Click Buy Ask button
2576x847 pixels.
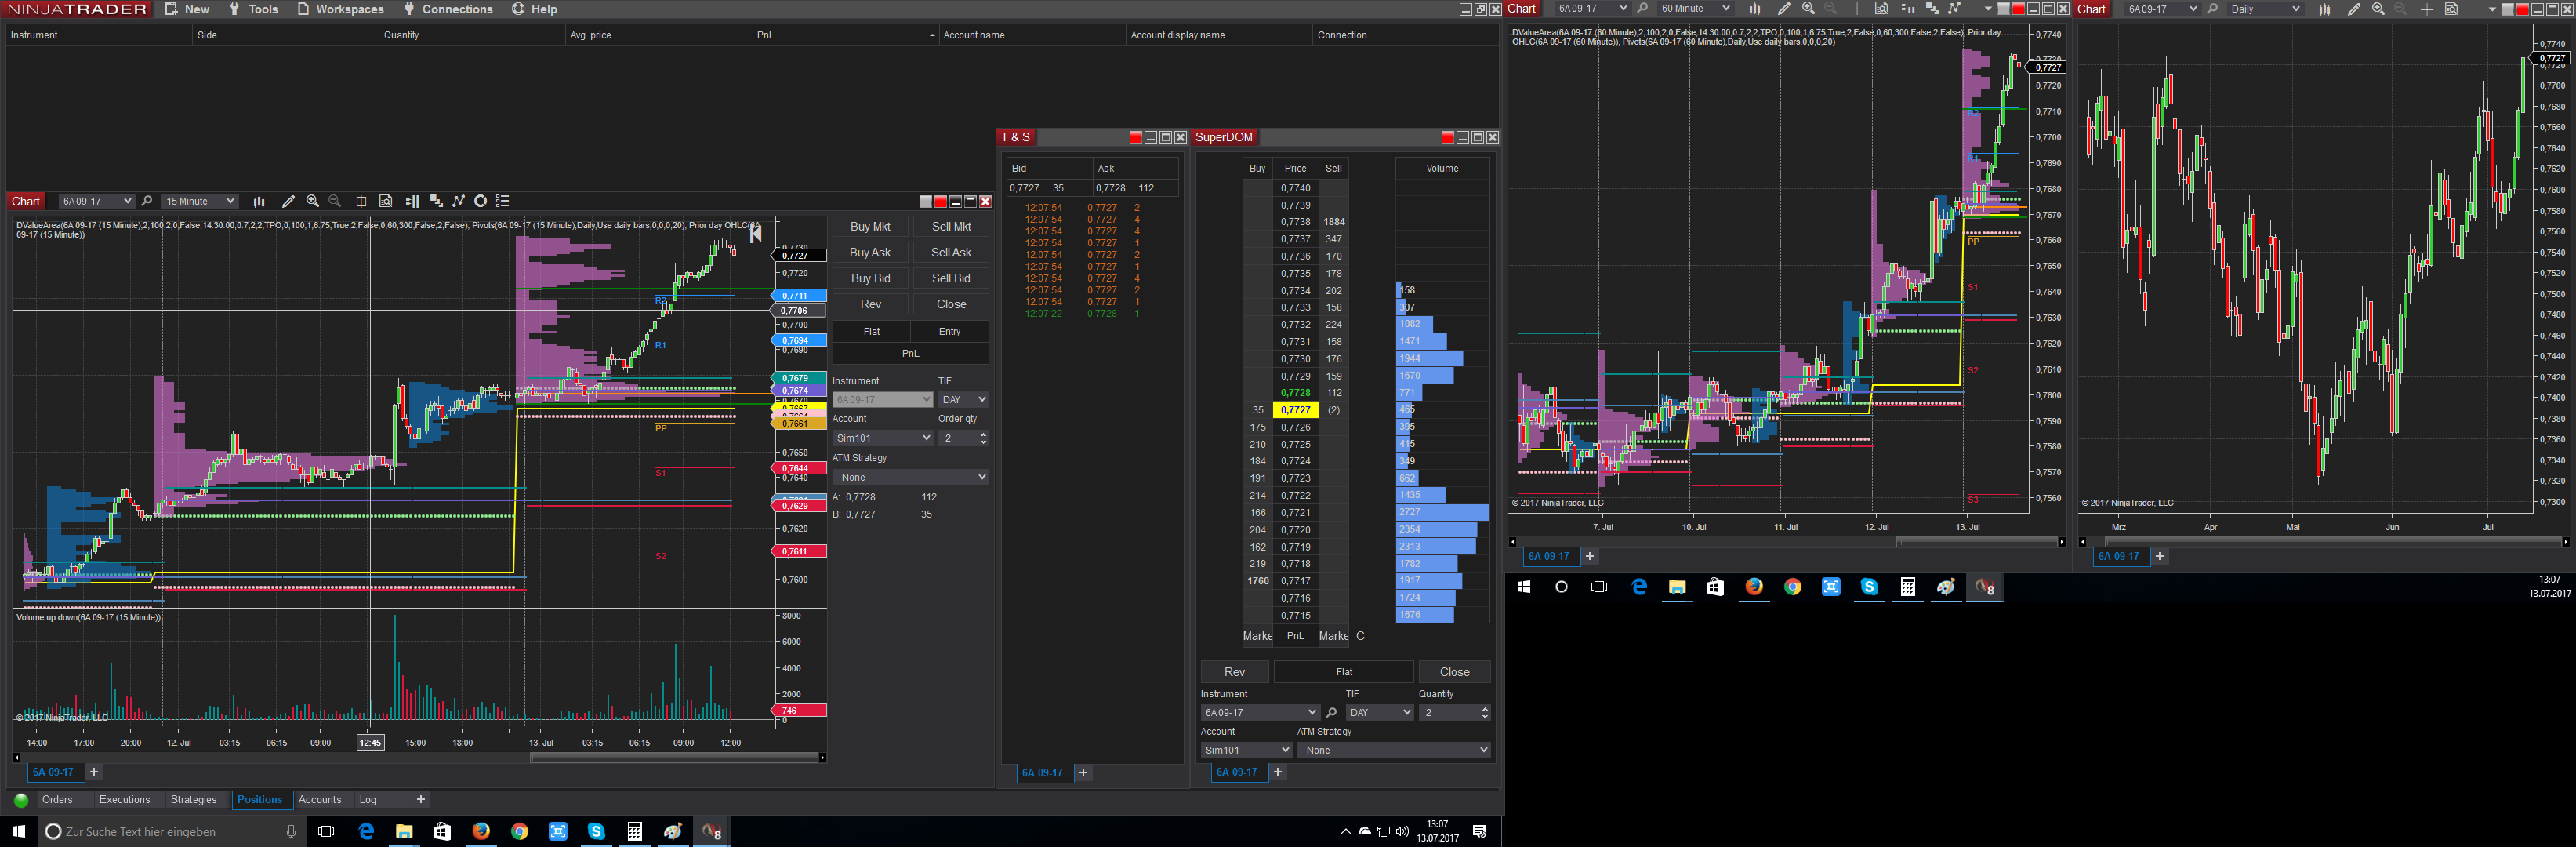870,253
